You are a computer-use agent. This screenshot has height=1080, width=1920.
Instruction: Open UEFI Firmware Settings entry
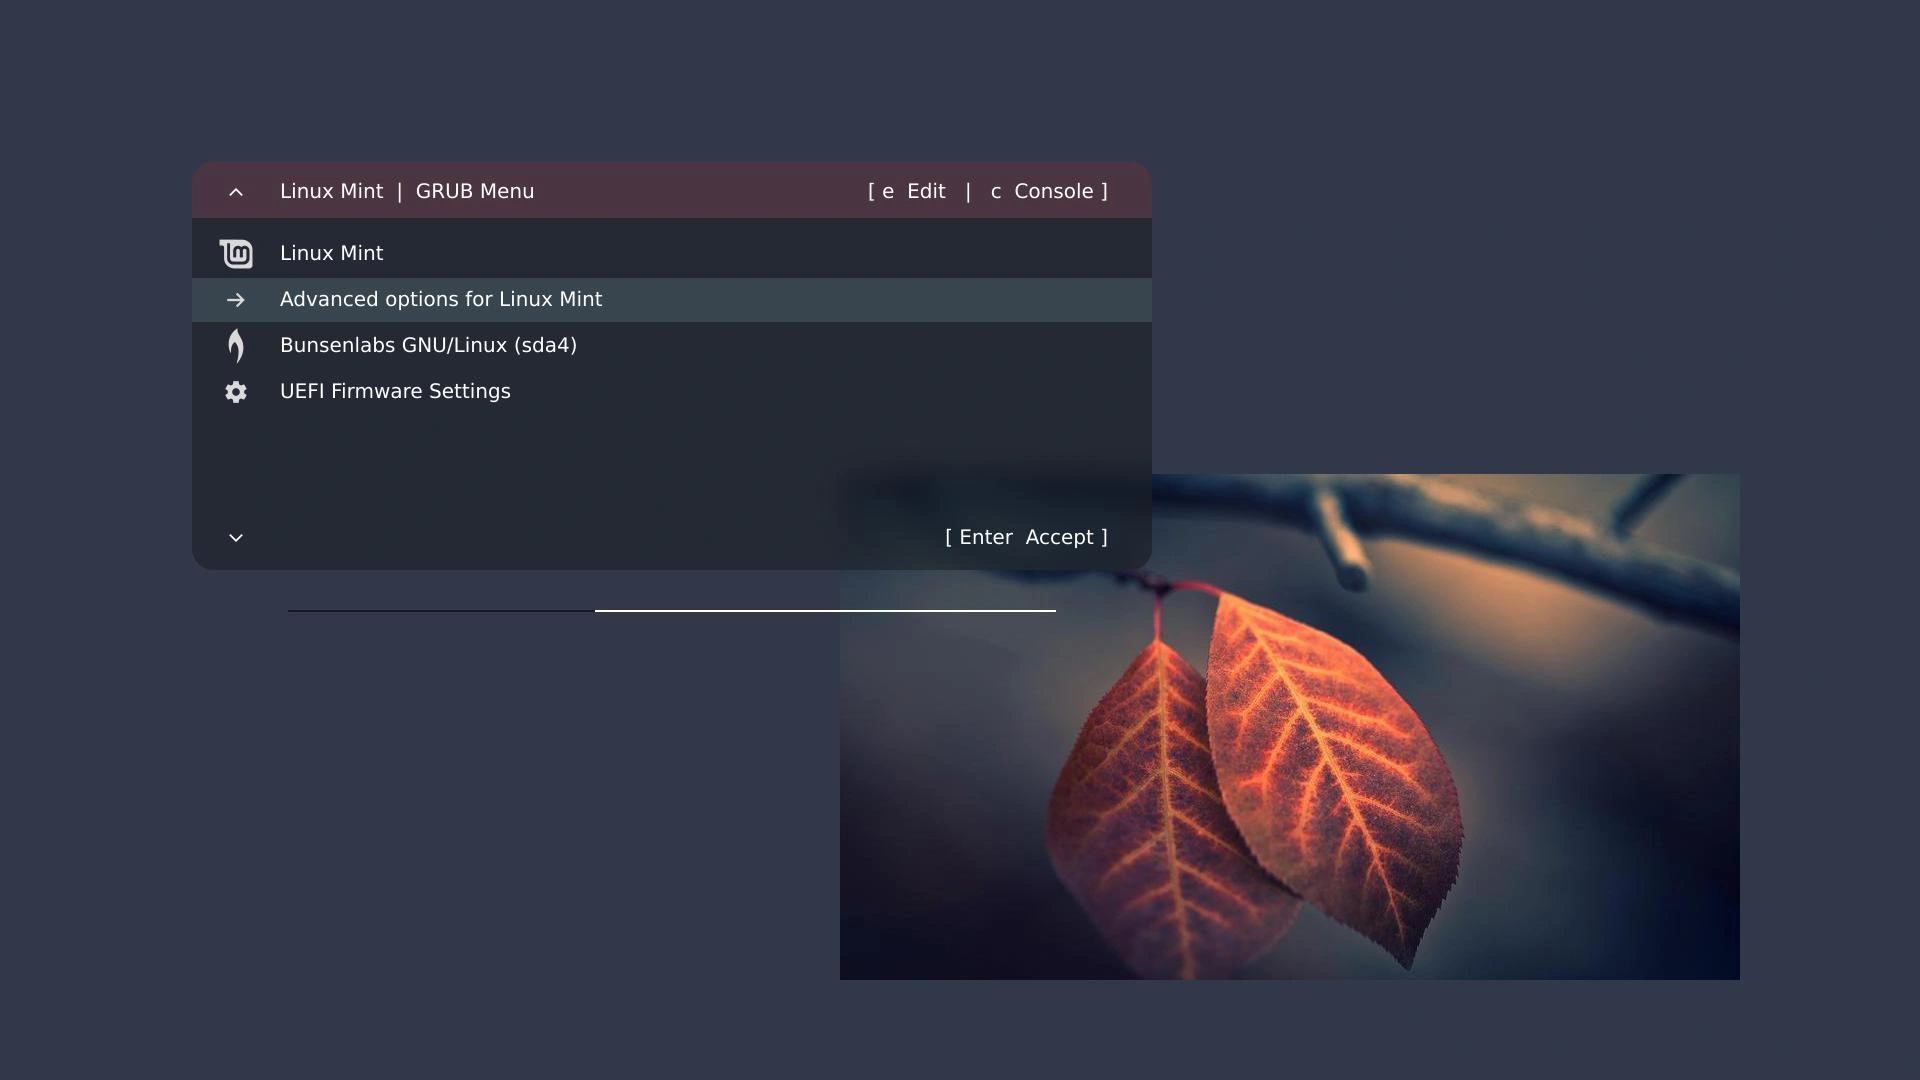click(x=672, y=392)
